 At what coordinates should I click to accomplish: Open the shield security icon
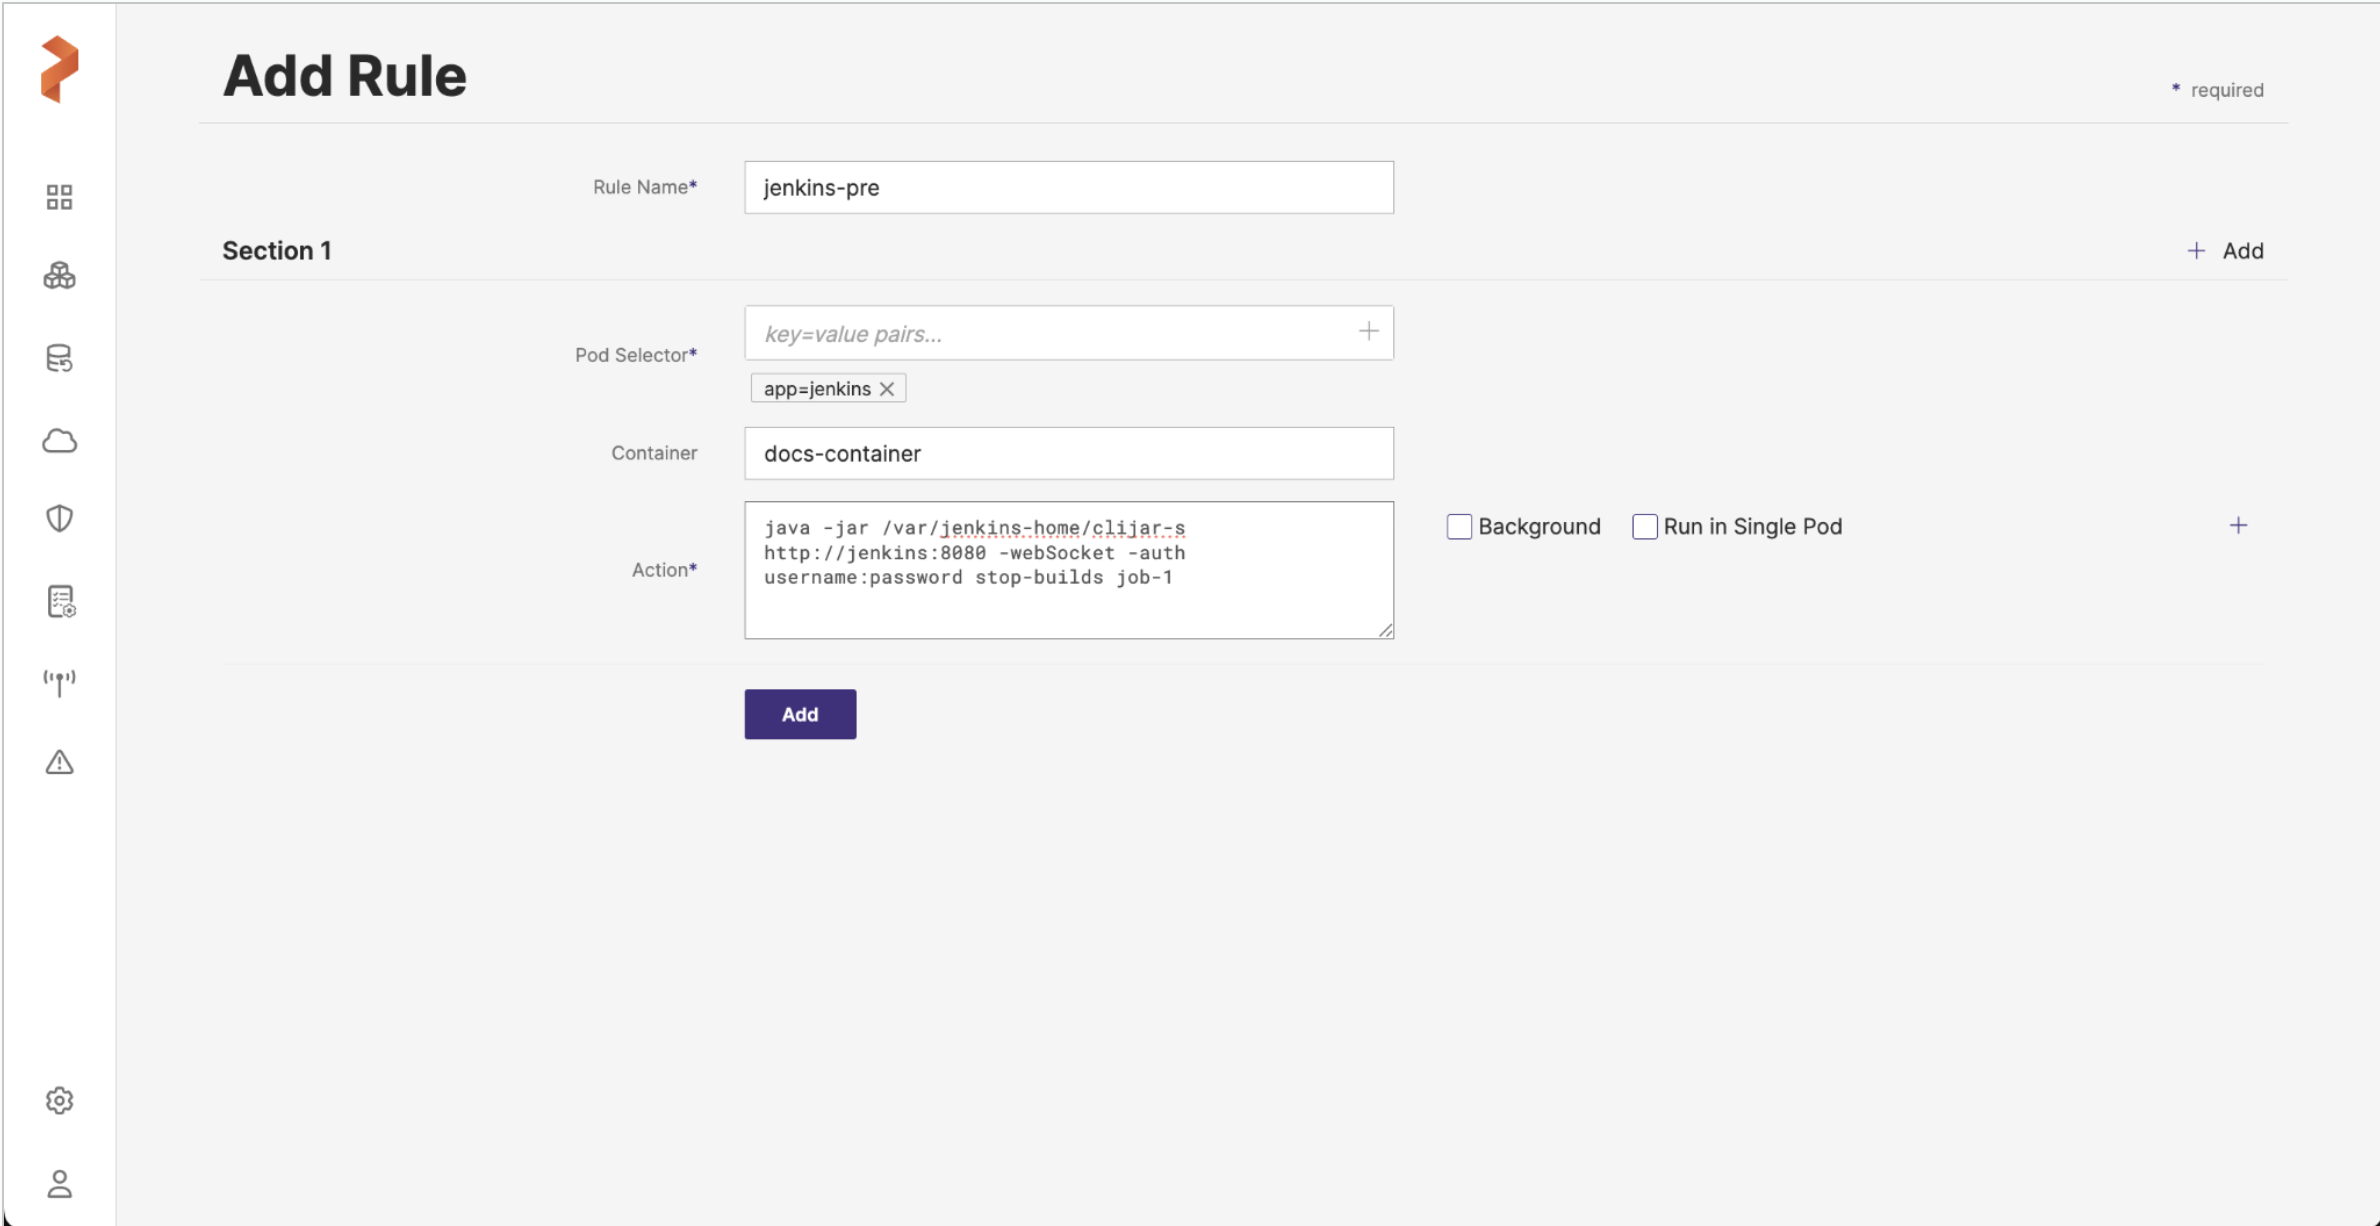[59, 518]
